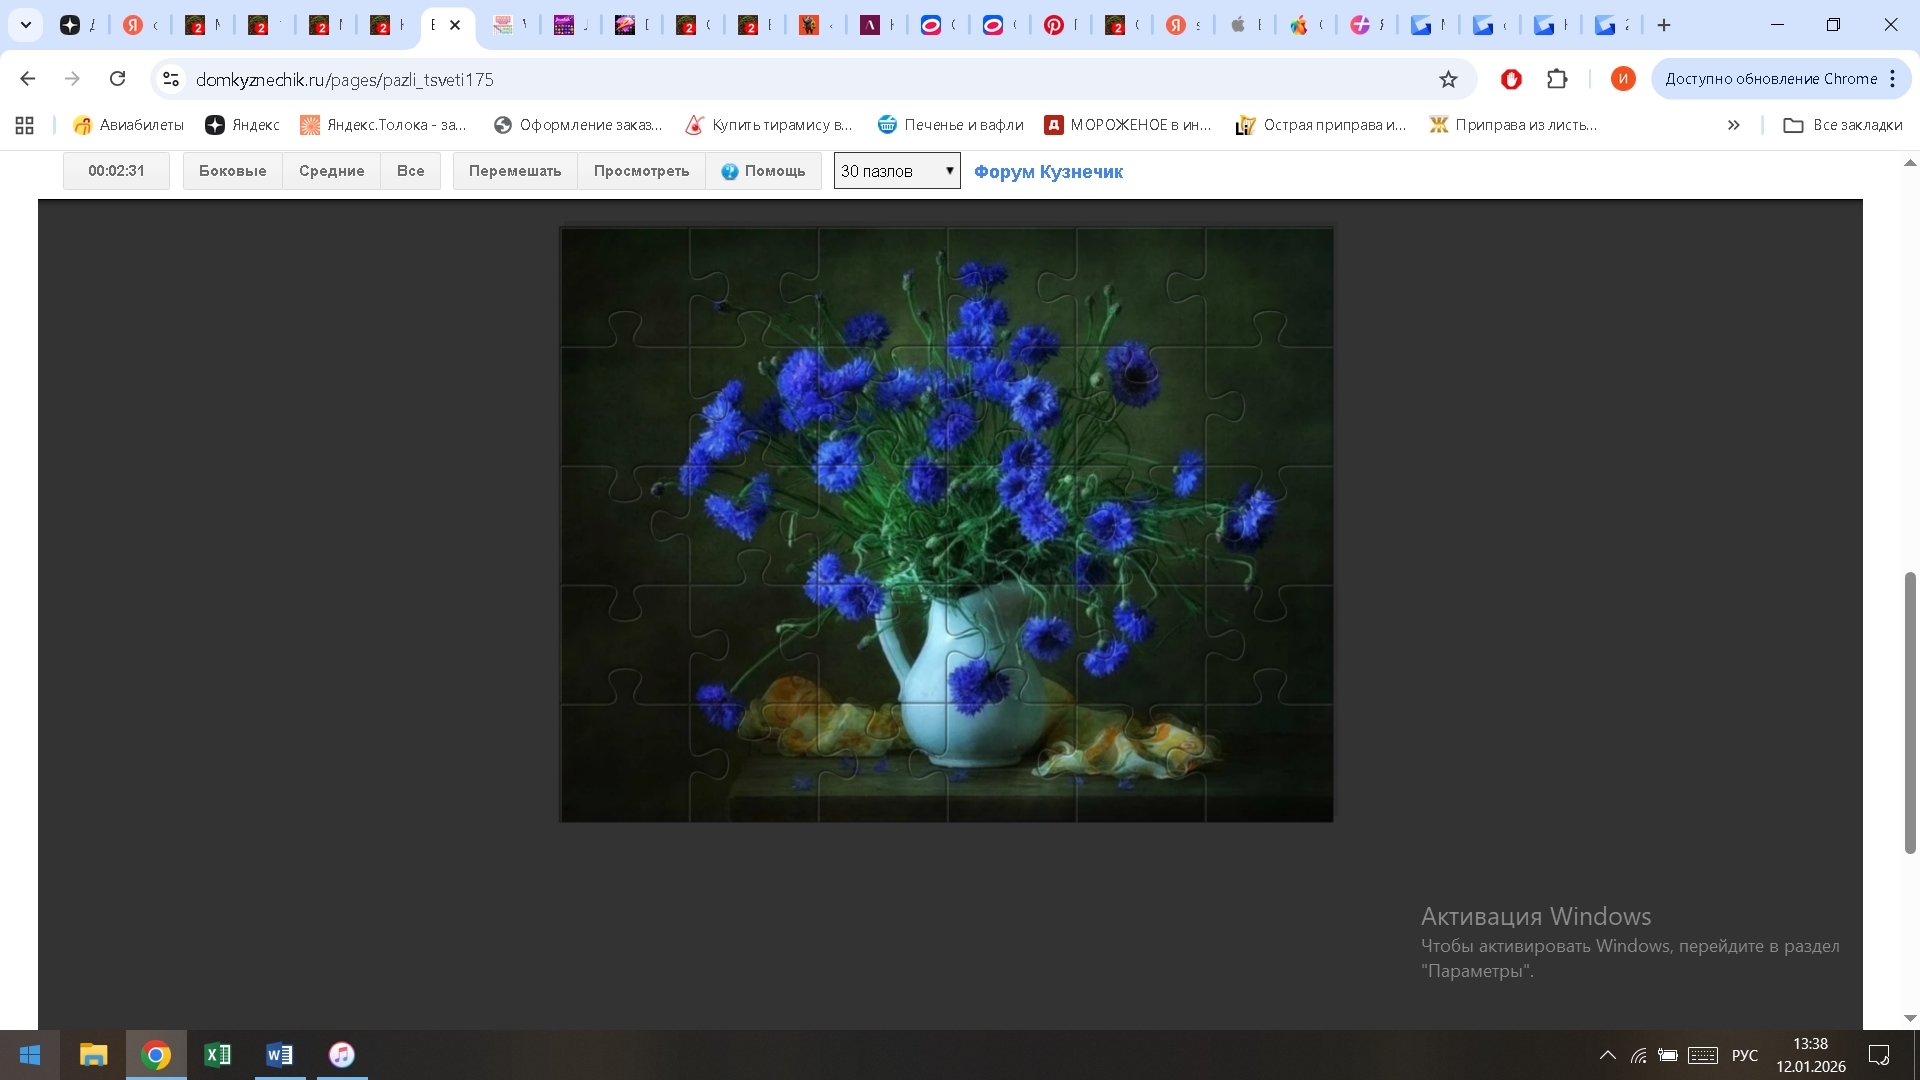
Task: Reload the page with the refresh icon
Action: tap(118, 79)
